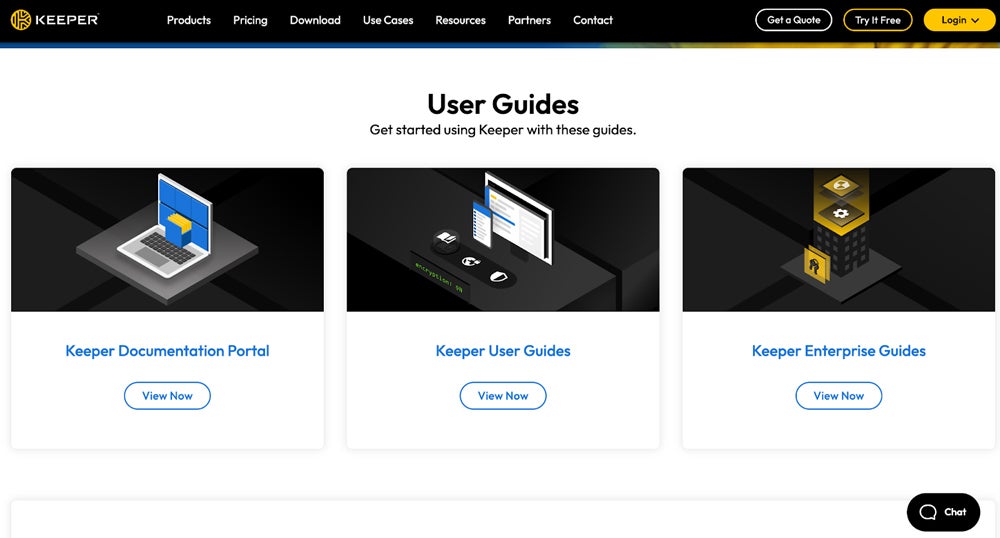
Task: Click the Keeper Documentation Portal laptop image
Action: click(167, 240)
